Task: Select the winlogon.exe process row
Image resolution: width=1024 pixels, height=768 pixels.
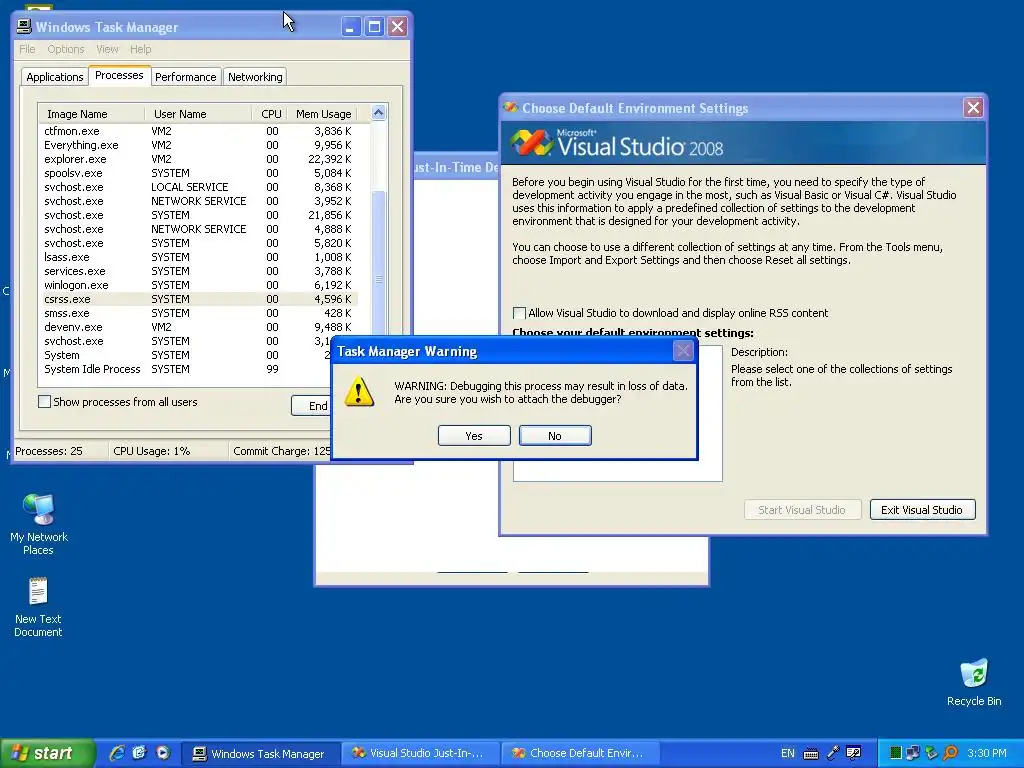Action: pyautogui.click(x=198, y=285)
